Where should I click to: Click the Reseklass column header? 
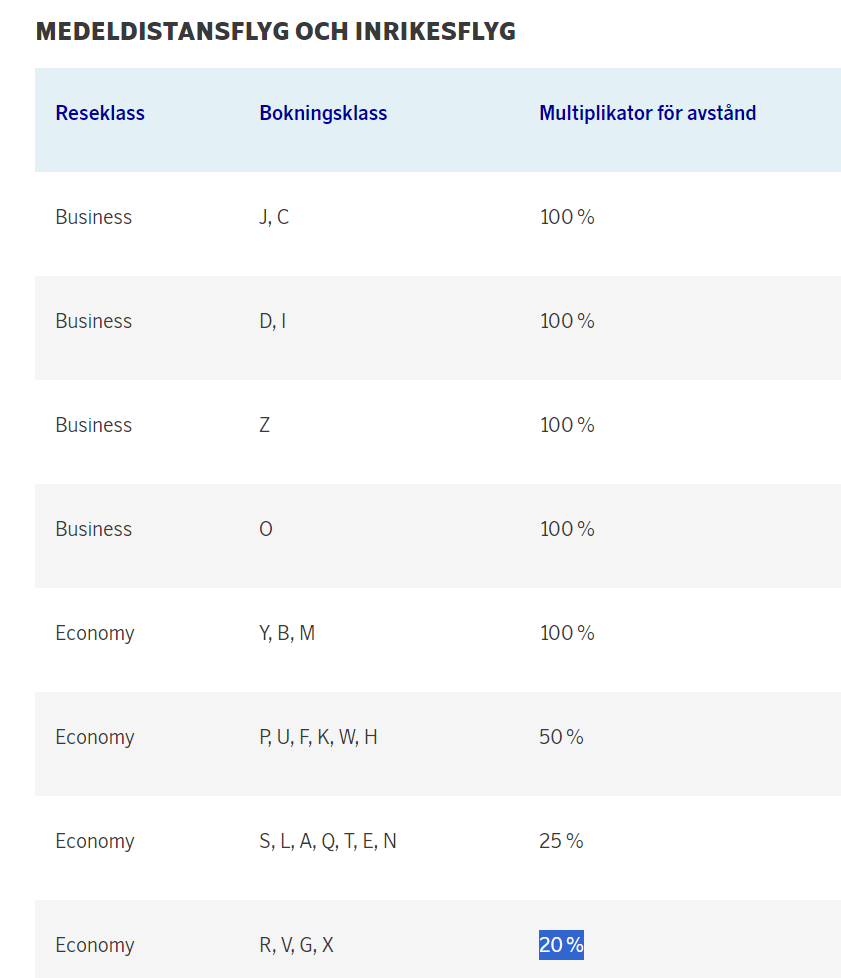pos(100,113)
